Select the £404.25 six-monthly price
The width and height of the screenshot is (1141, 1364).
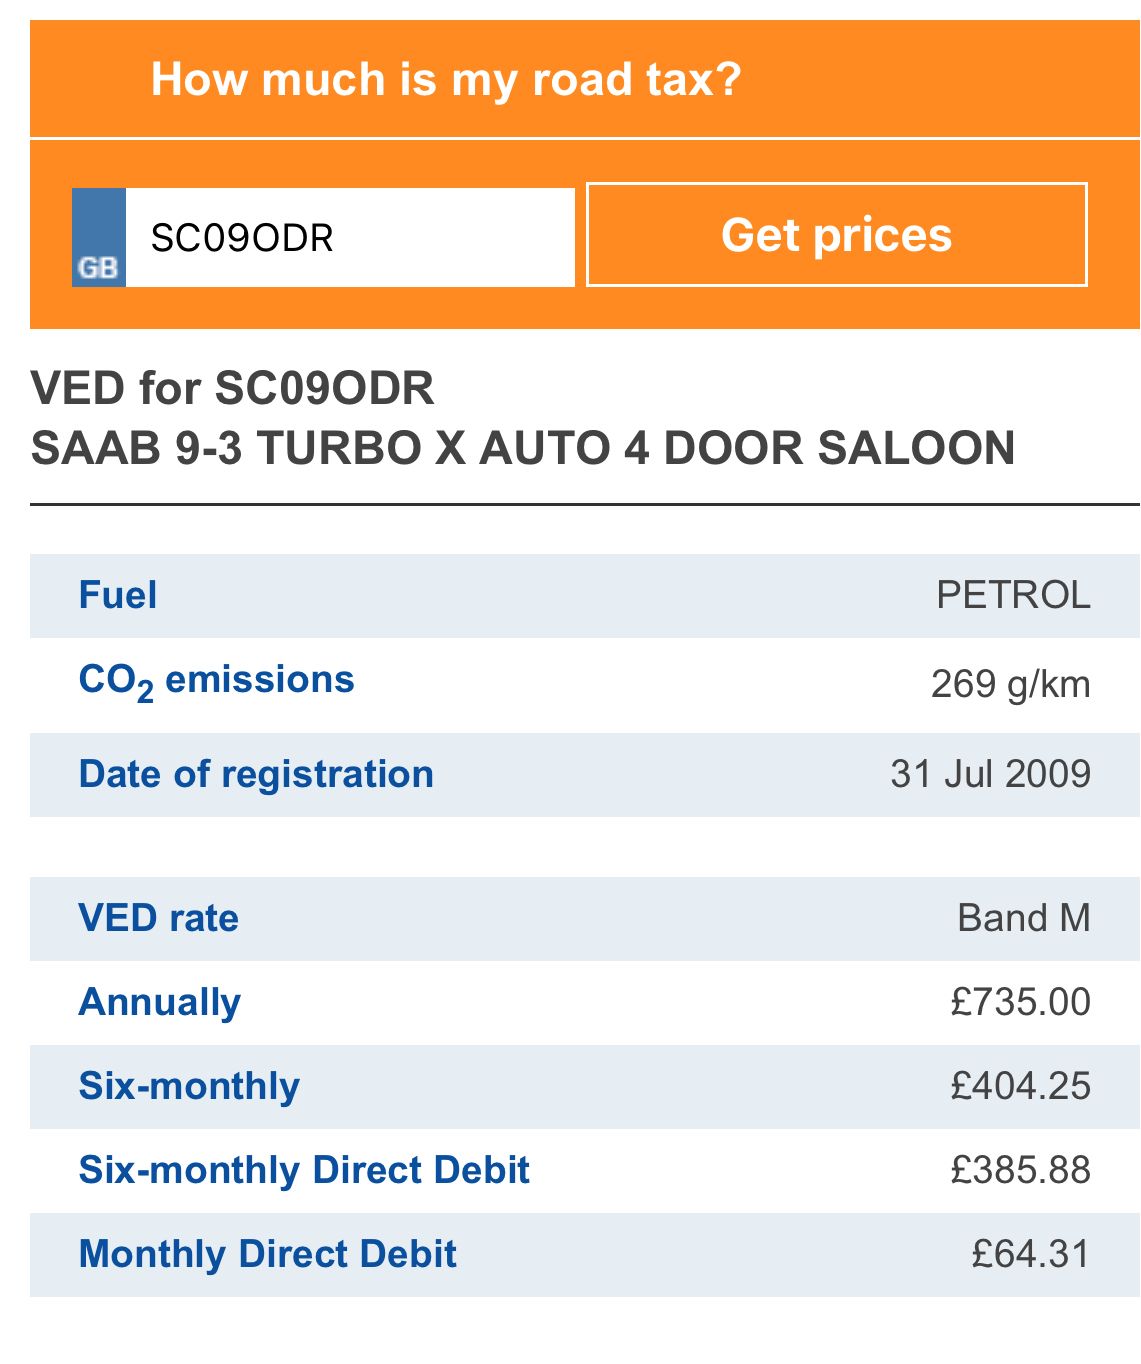point(1020,1087)
